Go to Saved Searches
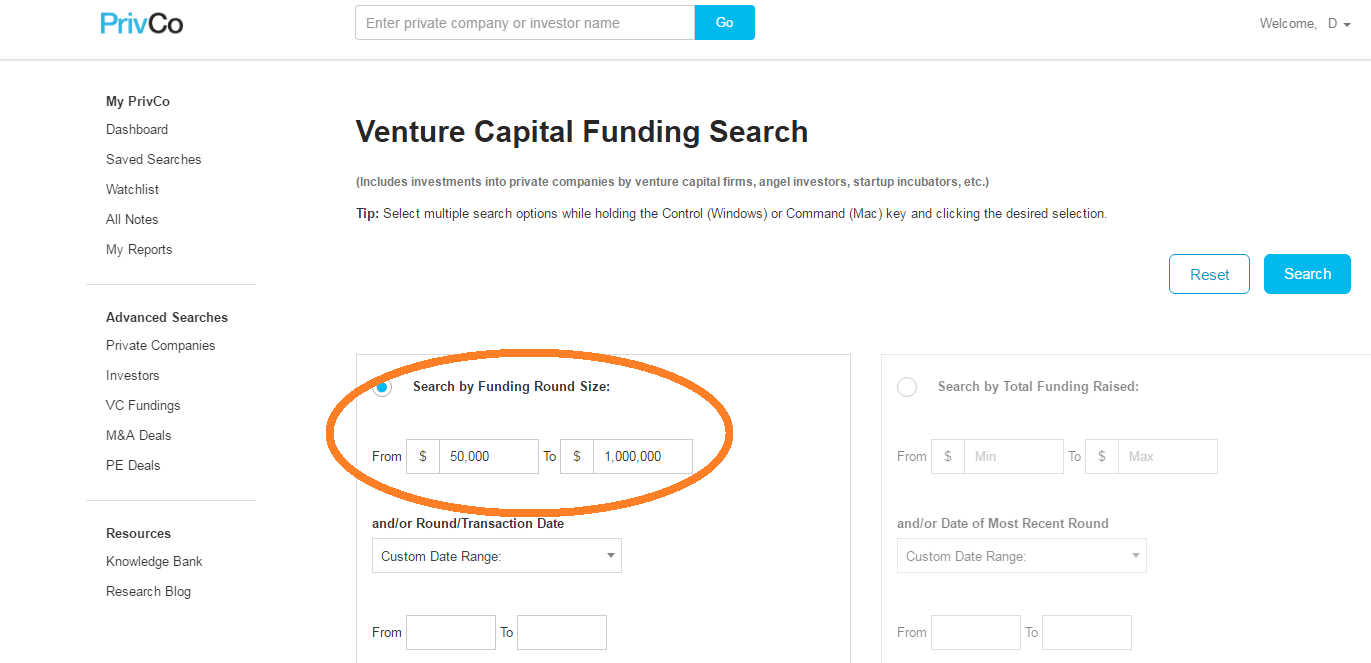 tap(154, 159)
